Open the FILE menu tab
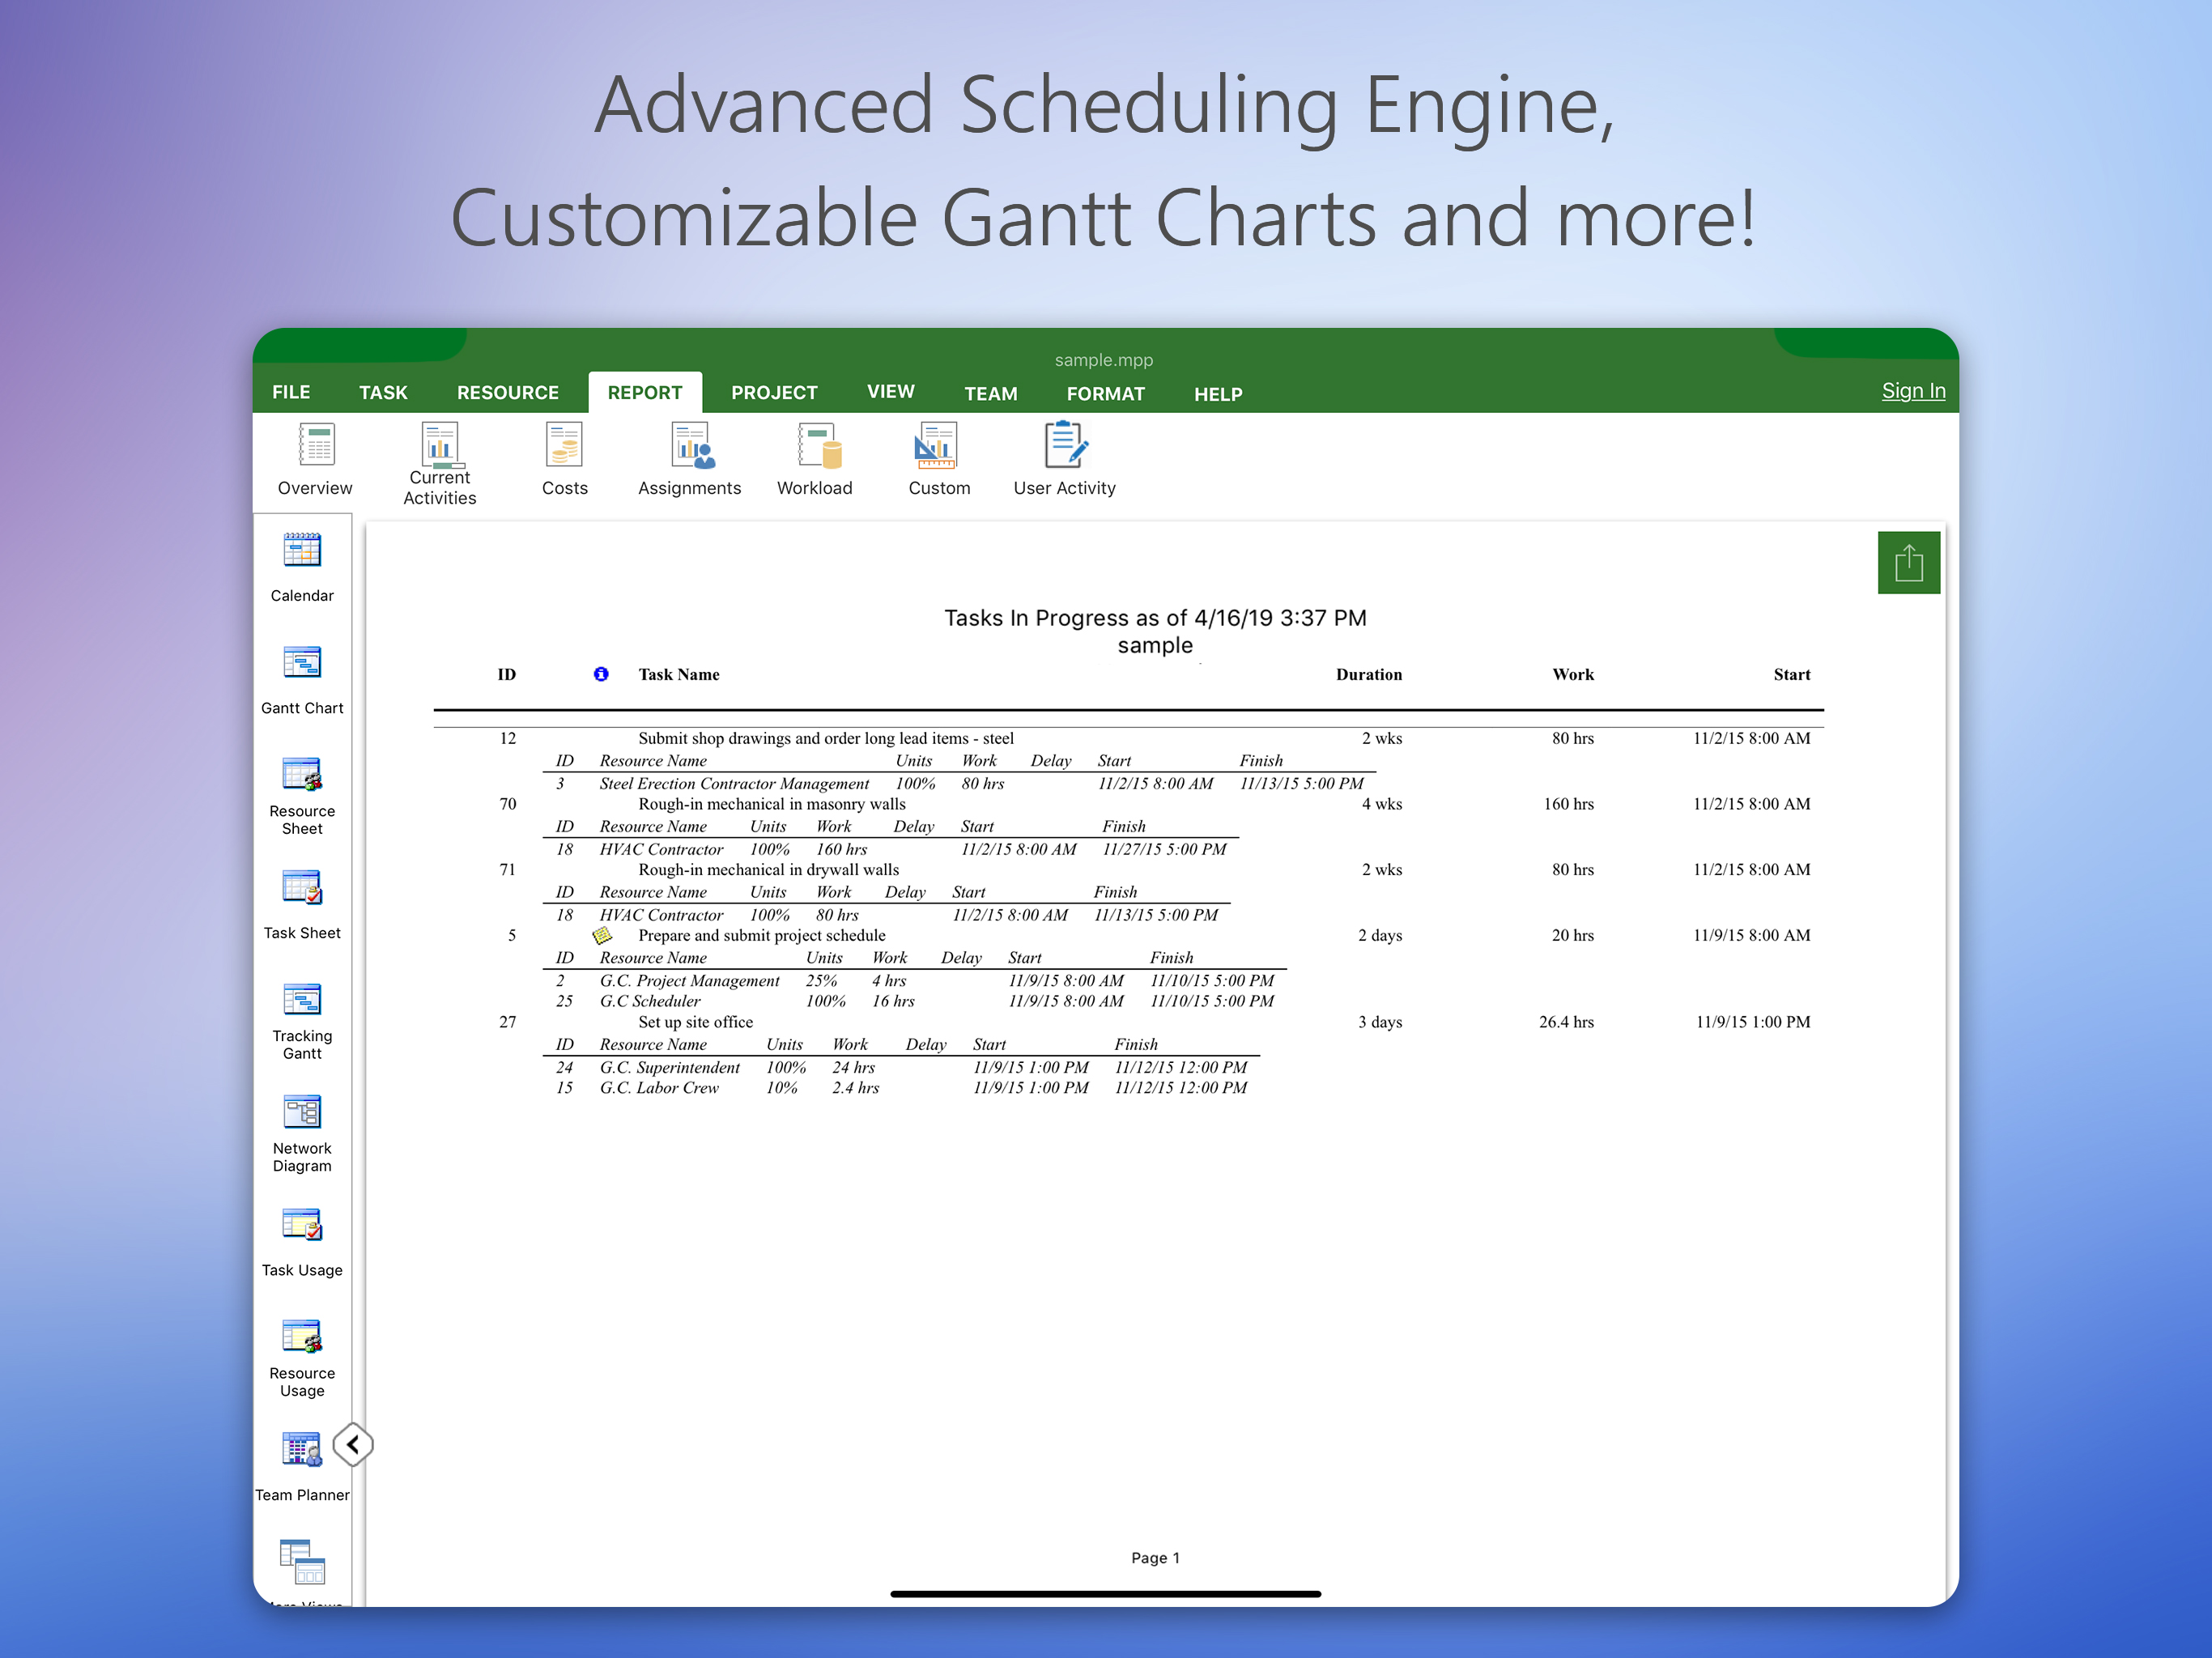This screenshot has height=1658, width=2212. tap(291, 393)
